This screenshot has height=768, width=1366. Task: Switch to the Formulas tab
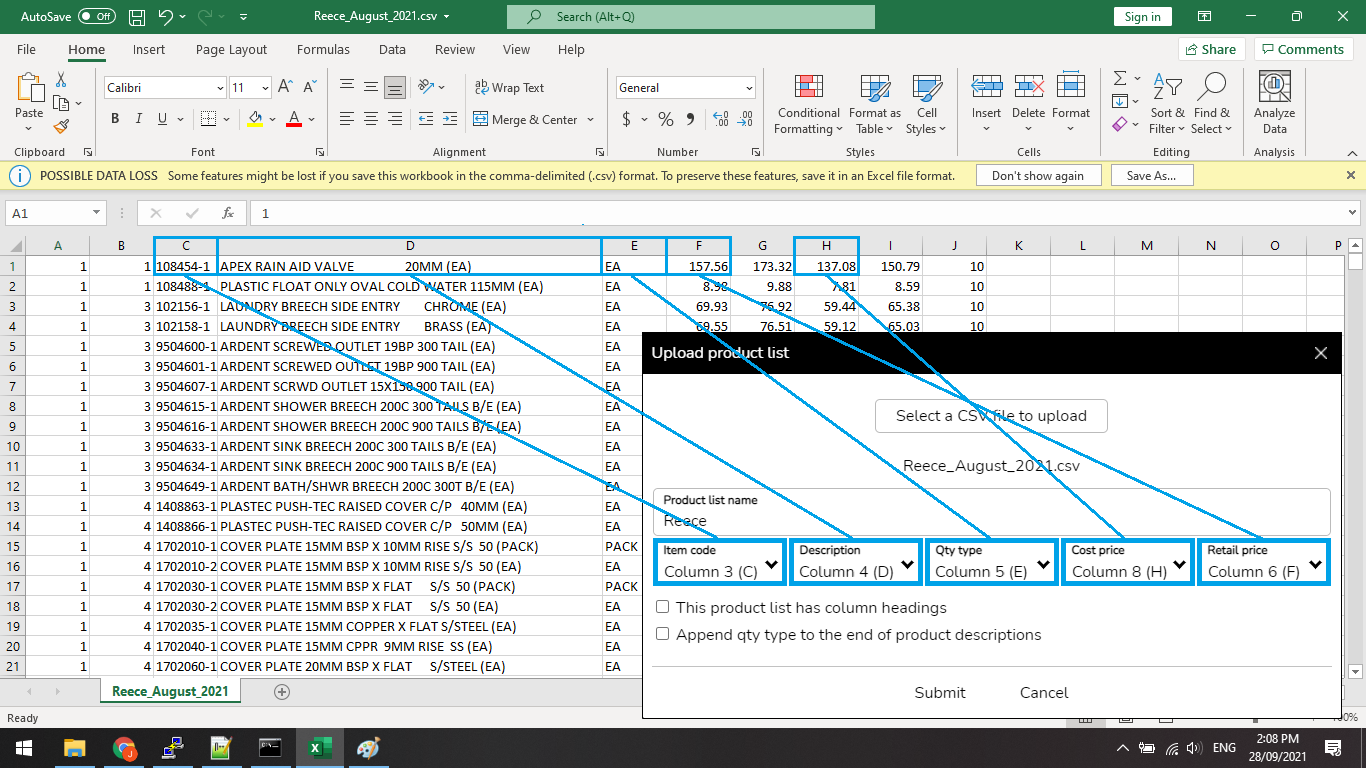click(323, 49)
